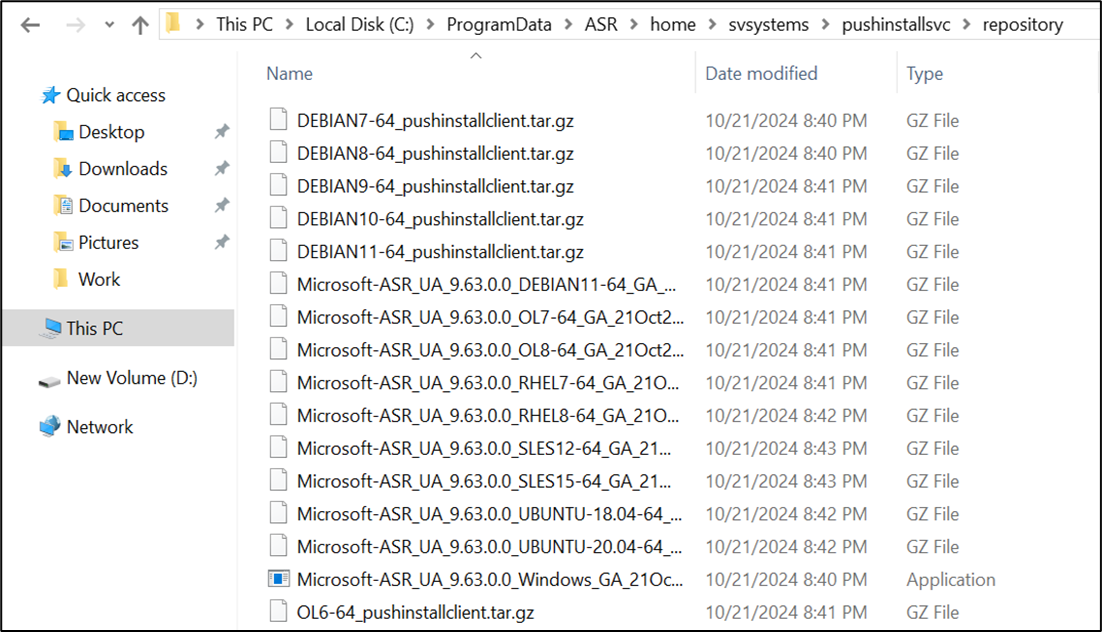The height and width of the screenshot is (632, 1102).
Task: Navigate to Local Disk (C:) breadcrumb
Action: [x=360, y=25]
